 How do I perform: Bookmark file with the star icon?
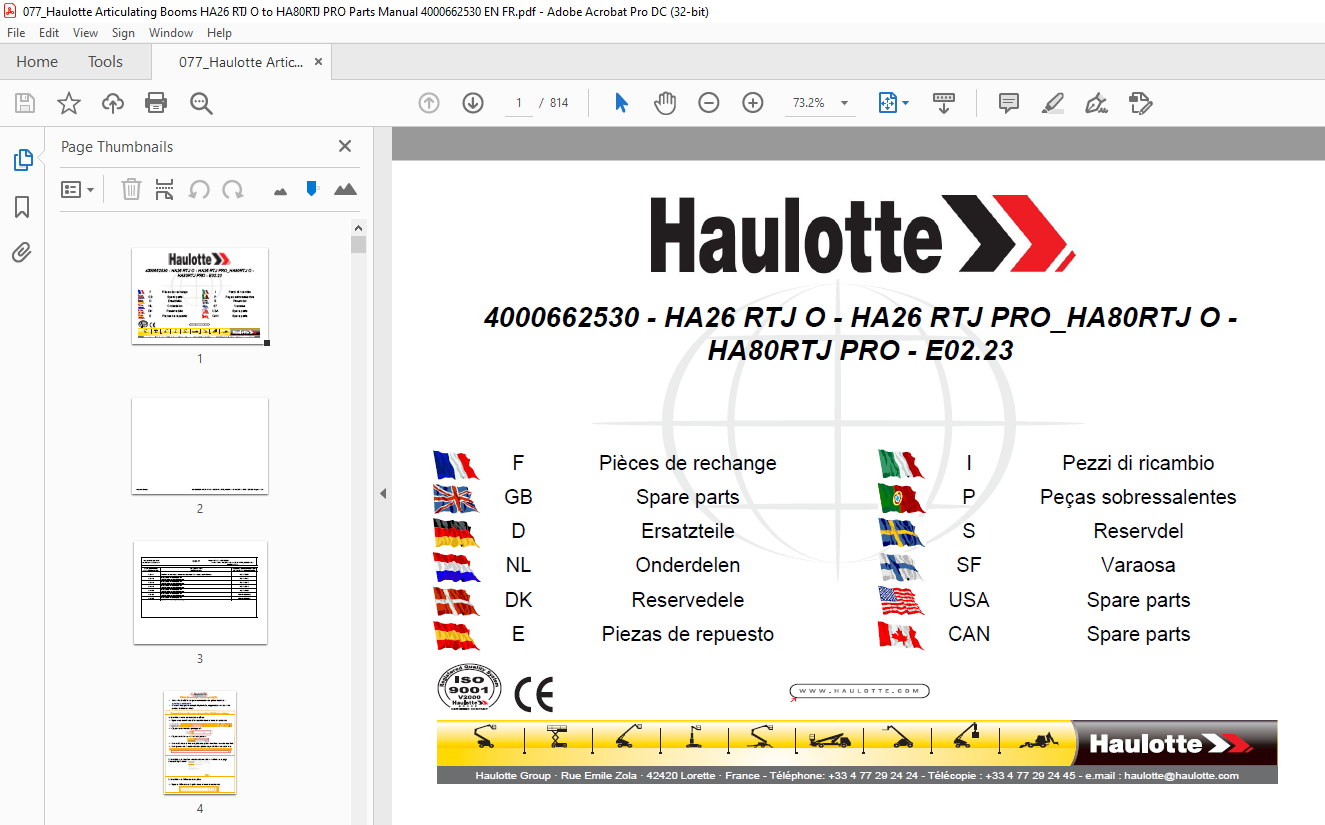click(68, 103)
